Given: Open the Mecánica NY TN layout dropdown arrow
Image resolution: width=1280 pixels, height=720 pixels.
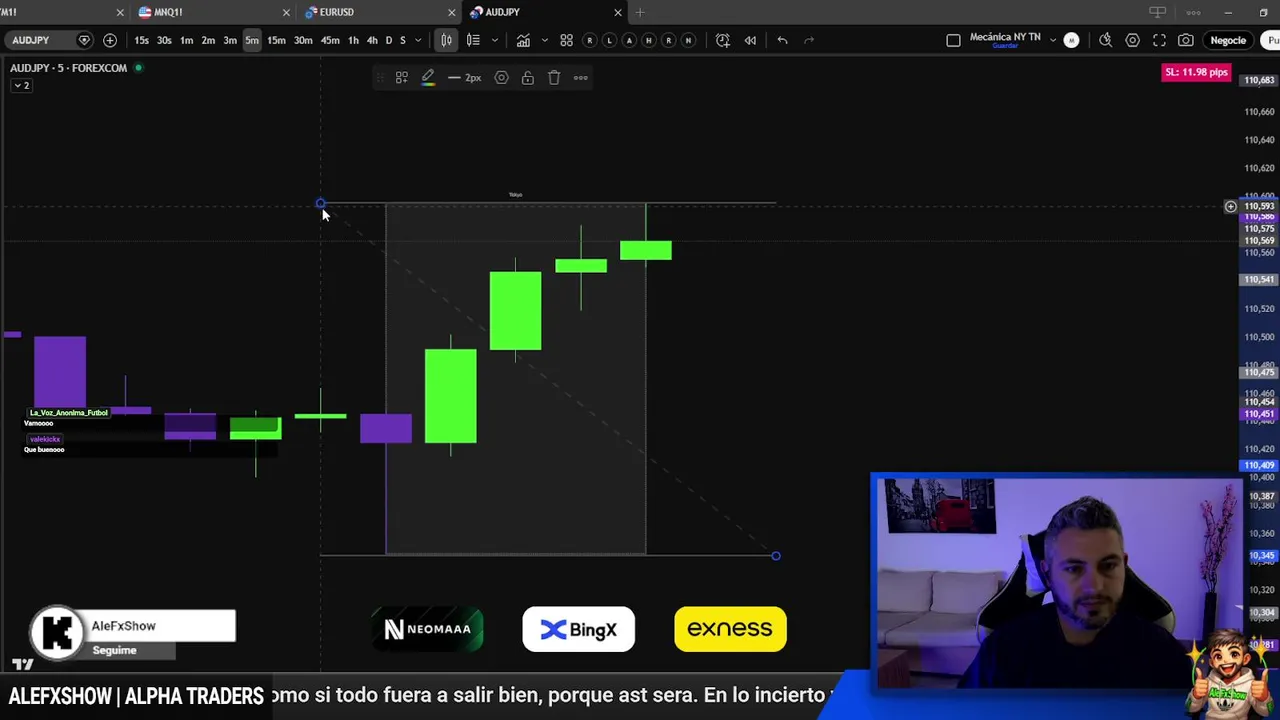Looking at the screenshot, I should tap(1052, 40).
